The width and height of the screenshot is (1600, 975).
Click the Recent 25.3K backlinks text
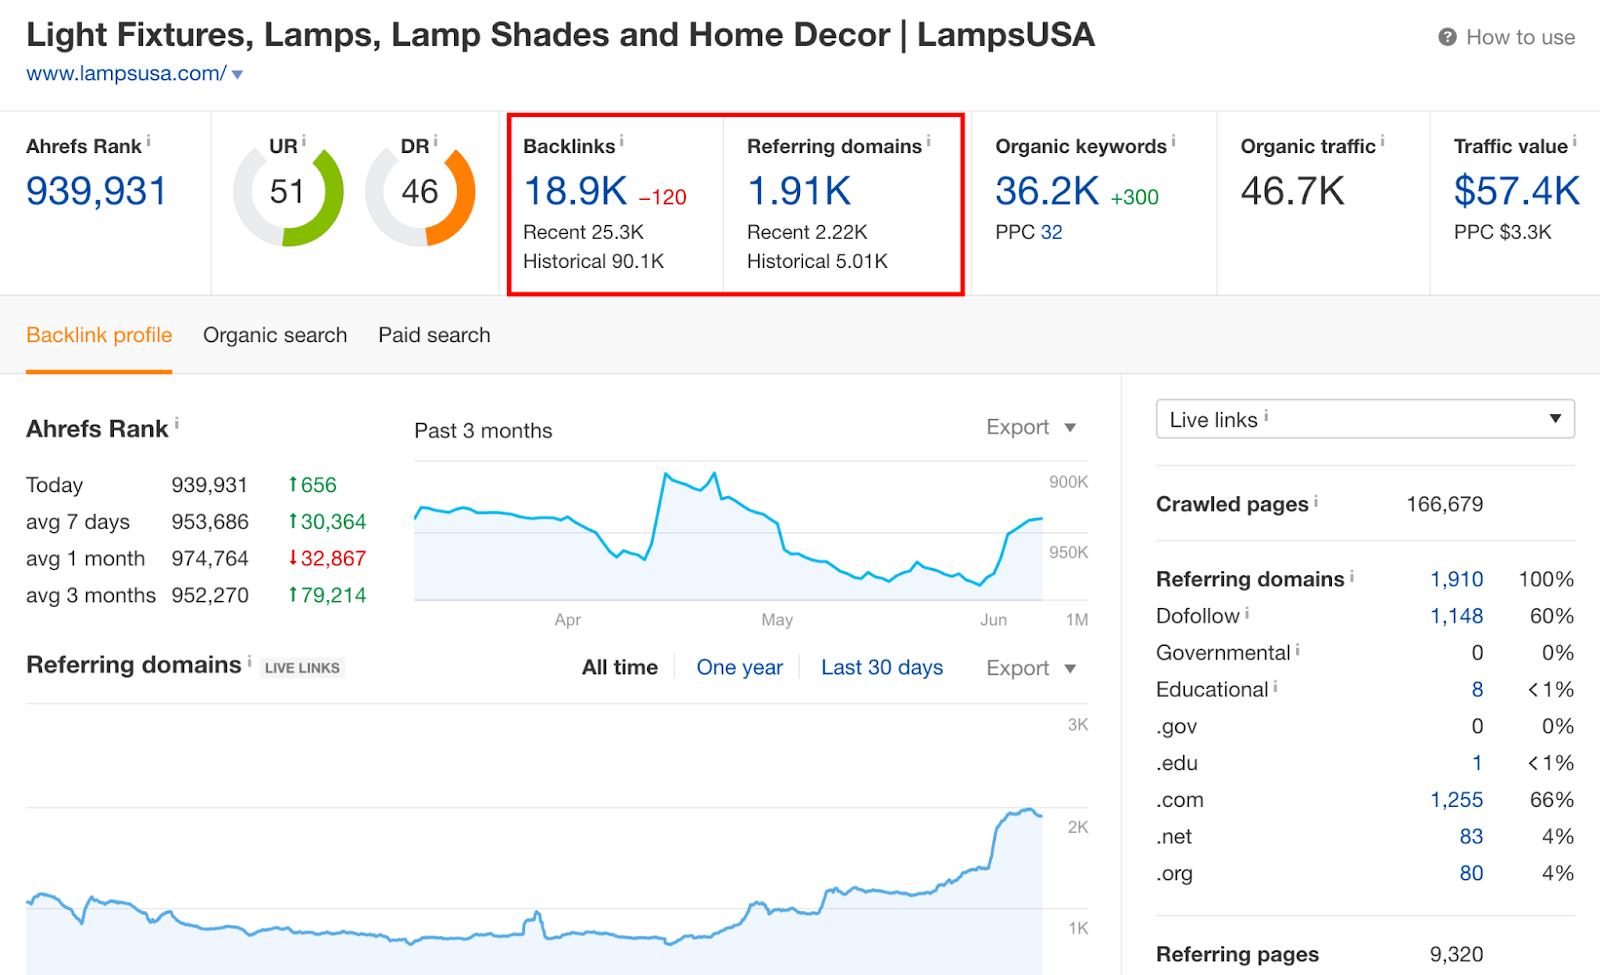pos(584,232)
